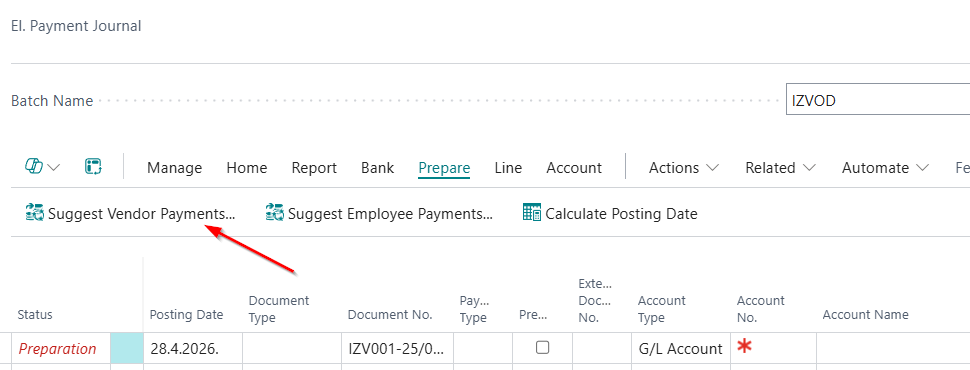This screenshot has height=370, width=970.
Task: Click the Posting Date column header
Action: (186, 314)
